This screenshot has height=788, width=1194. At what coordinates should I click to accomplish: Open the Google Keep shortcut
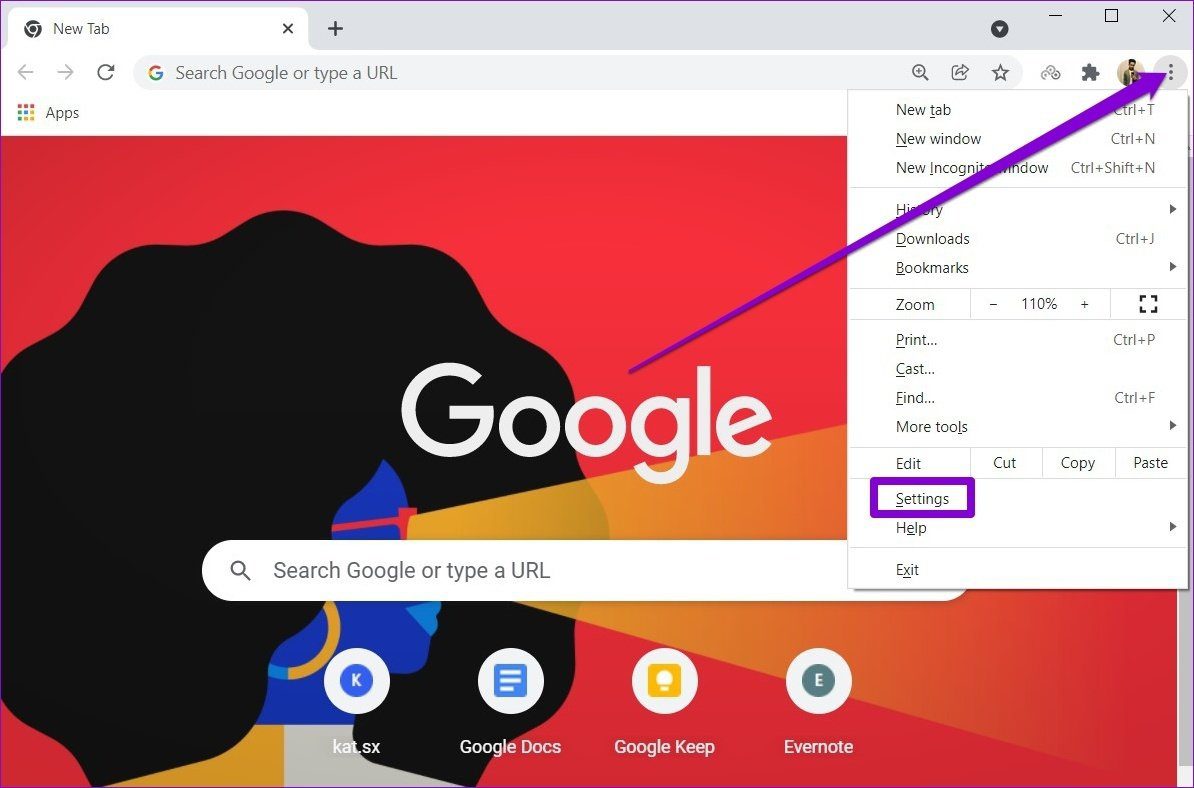click(x=664, y=703)
